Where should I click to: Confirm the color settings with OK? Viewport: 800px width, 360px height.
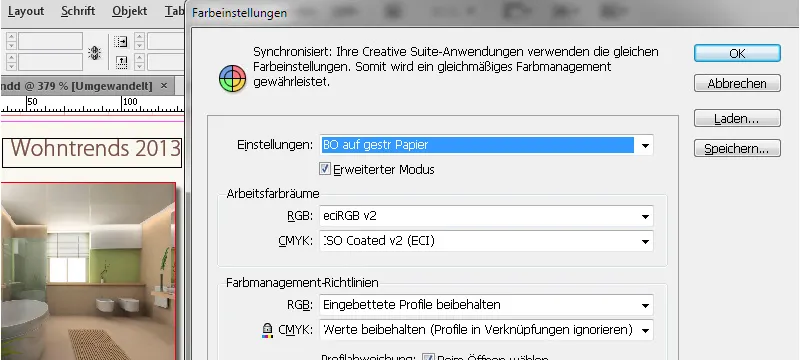(737, 53)
